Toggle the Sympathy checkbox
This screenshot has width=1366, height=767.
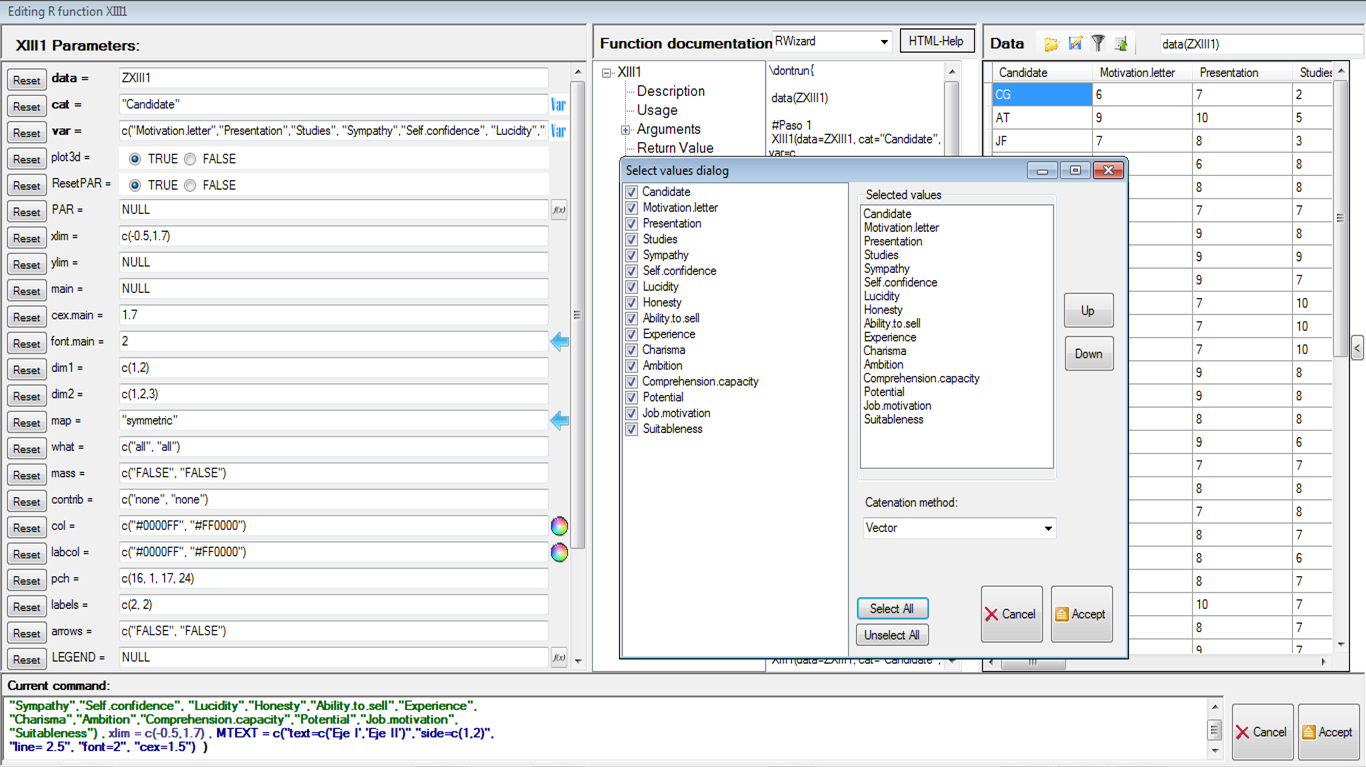pos(631,255)
